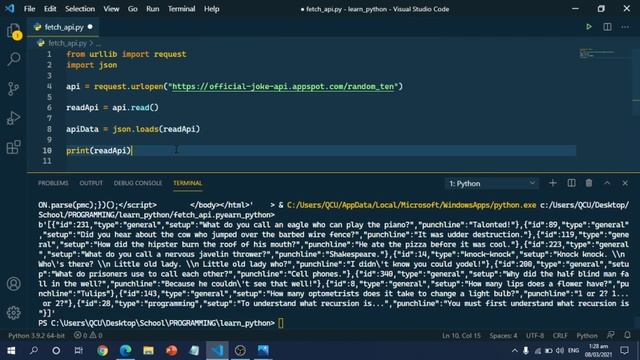The width and height of the screenshot is (640, 360).
Task: Click 'Ln 10, Col 15' in status bar
Action: point(461,336)
